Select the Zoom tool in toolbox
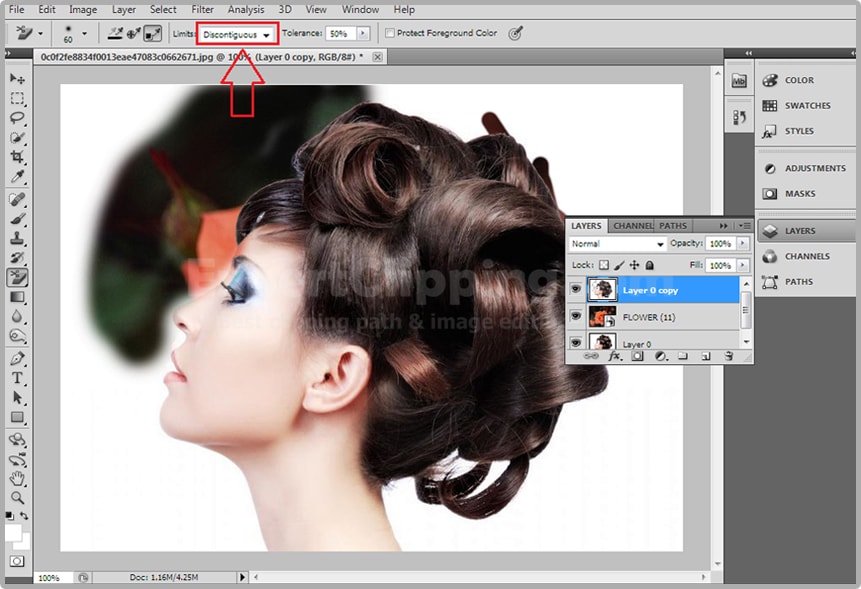861x589 pixels. (18, 497)
